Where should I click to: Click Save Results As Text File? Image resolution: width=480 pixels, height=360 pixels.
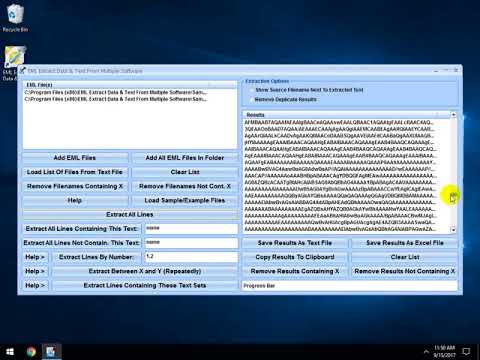(x=295, y=243)
